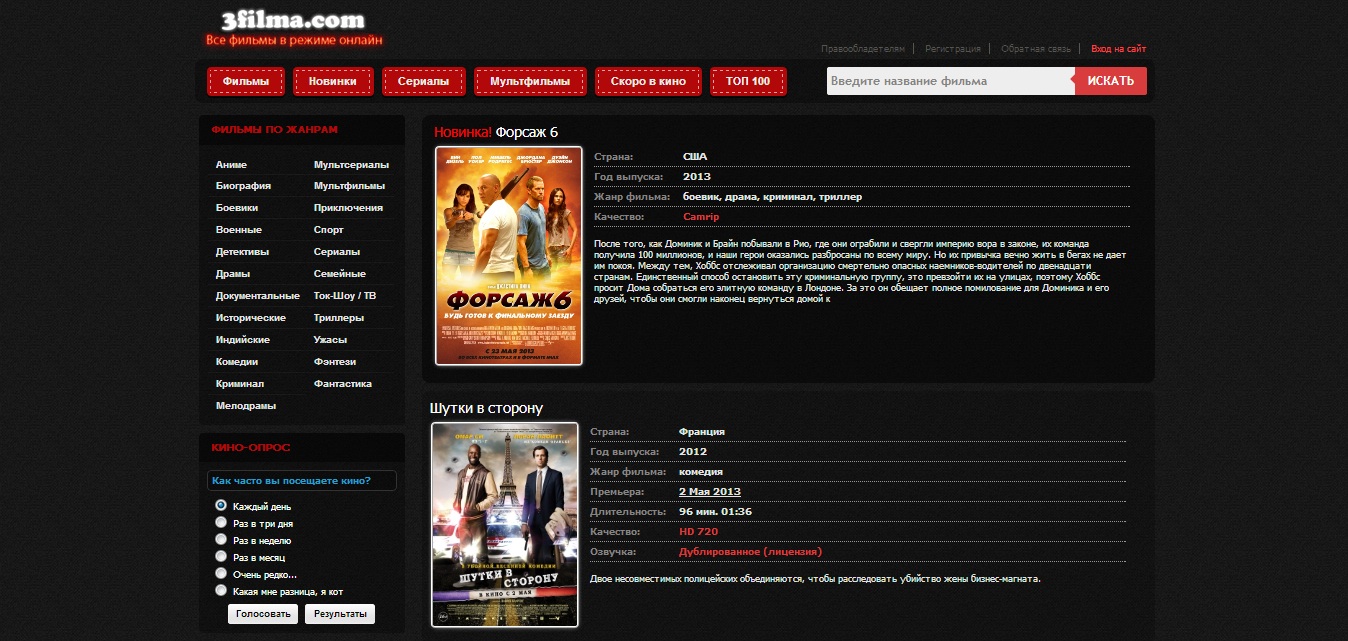Image resolution: width=1348 pixels, height=641 pixels.
Task: Click the 'боевик, драма, криминал, триллер' genre text
Action: tap(772, 197)
